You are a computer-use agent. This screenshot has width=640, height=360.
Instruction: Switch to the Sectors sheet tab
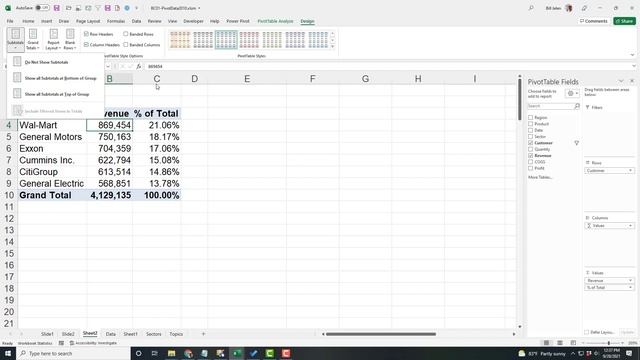pyautogui.click(x=153, y=334)
